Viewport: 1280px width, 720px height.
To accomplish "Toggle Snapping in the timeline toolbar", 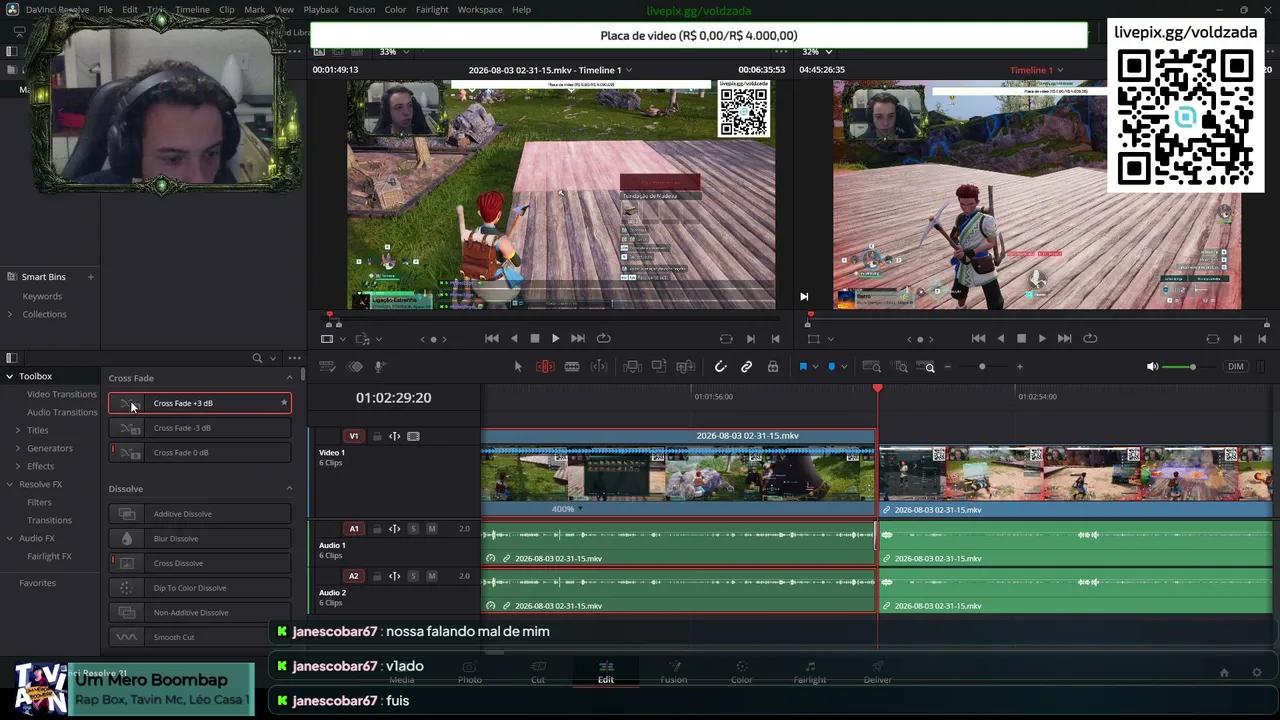I will [x=720, y=367].
